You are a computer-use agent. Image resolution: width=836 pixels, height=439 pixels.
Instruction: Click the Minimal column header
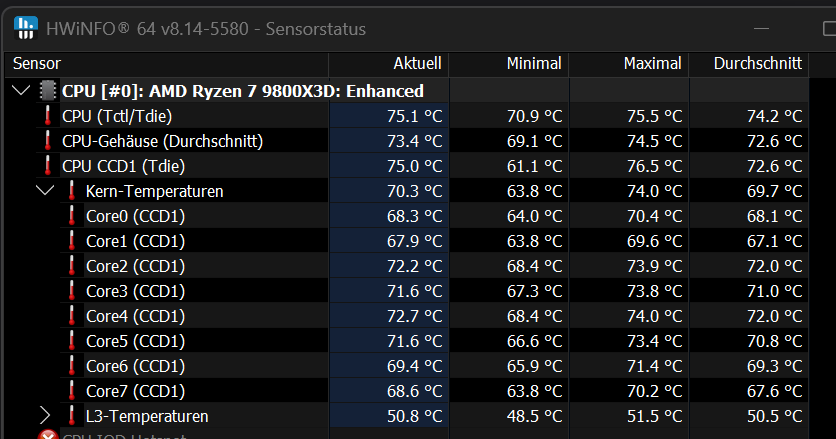509,63
